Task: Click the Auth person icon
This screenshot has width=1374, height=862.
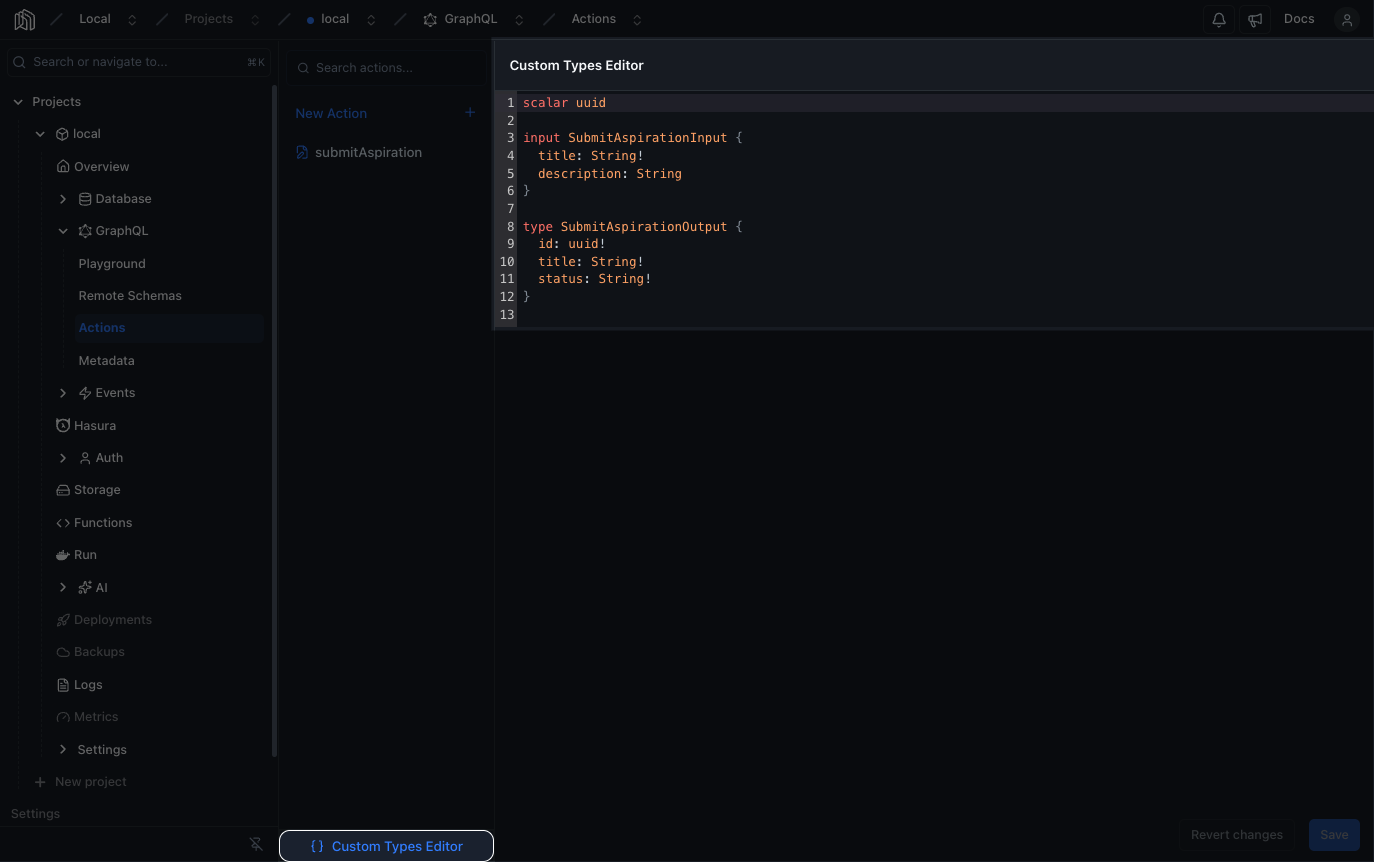Action: (85, 458)
